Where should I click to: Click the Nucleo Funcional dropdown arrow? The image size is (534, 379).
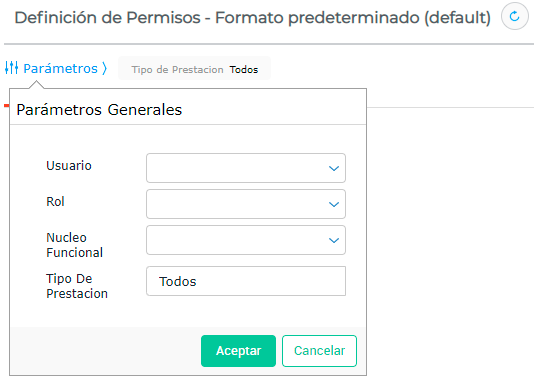pos(334,240)
